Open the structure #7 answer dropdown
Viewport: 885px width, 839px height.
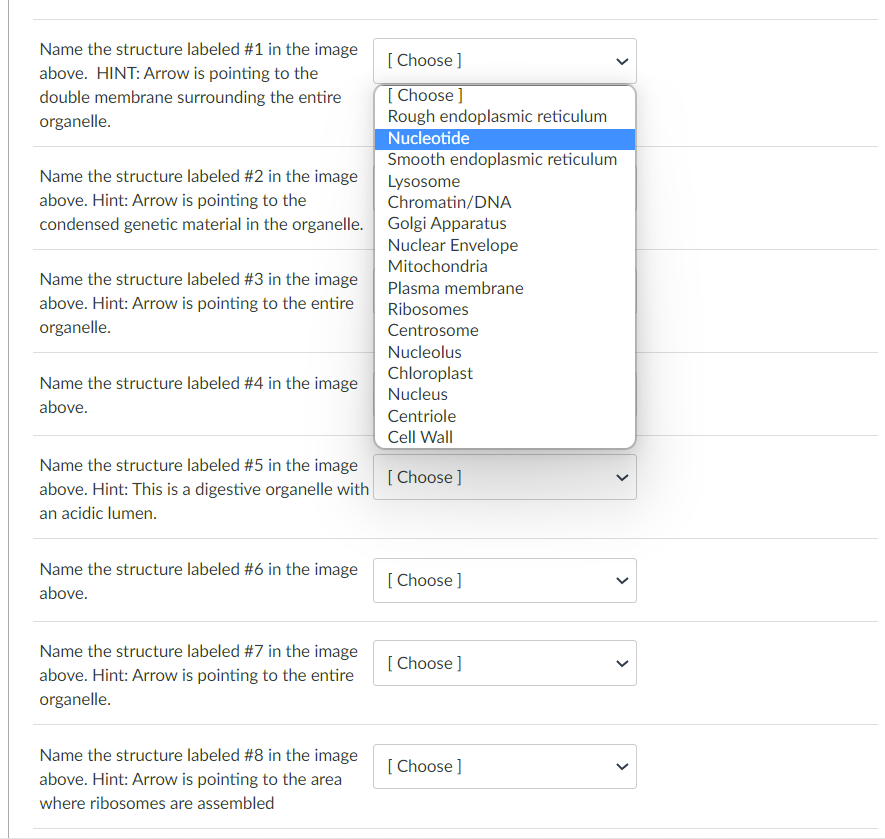(505, 663)
